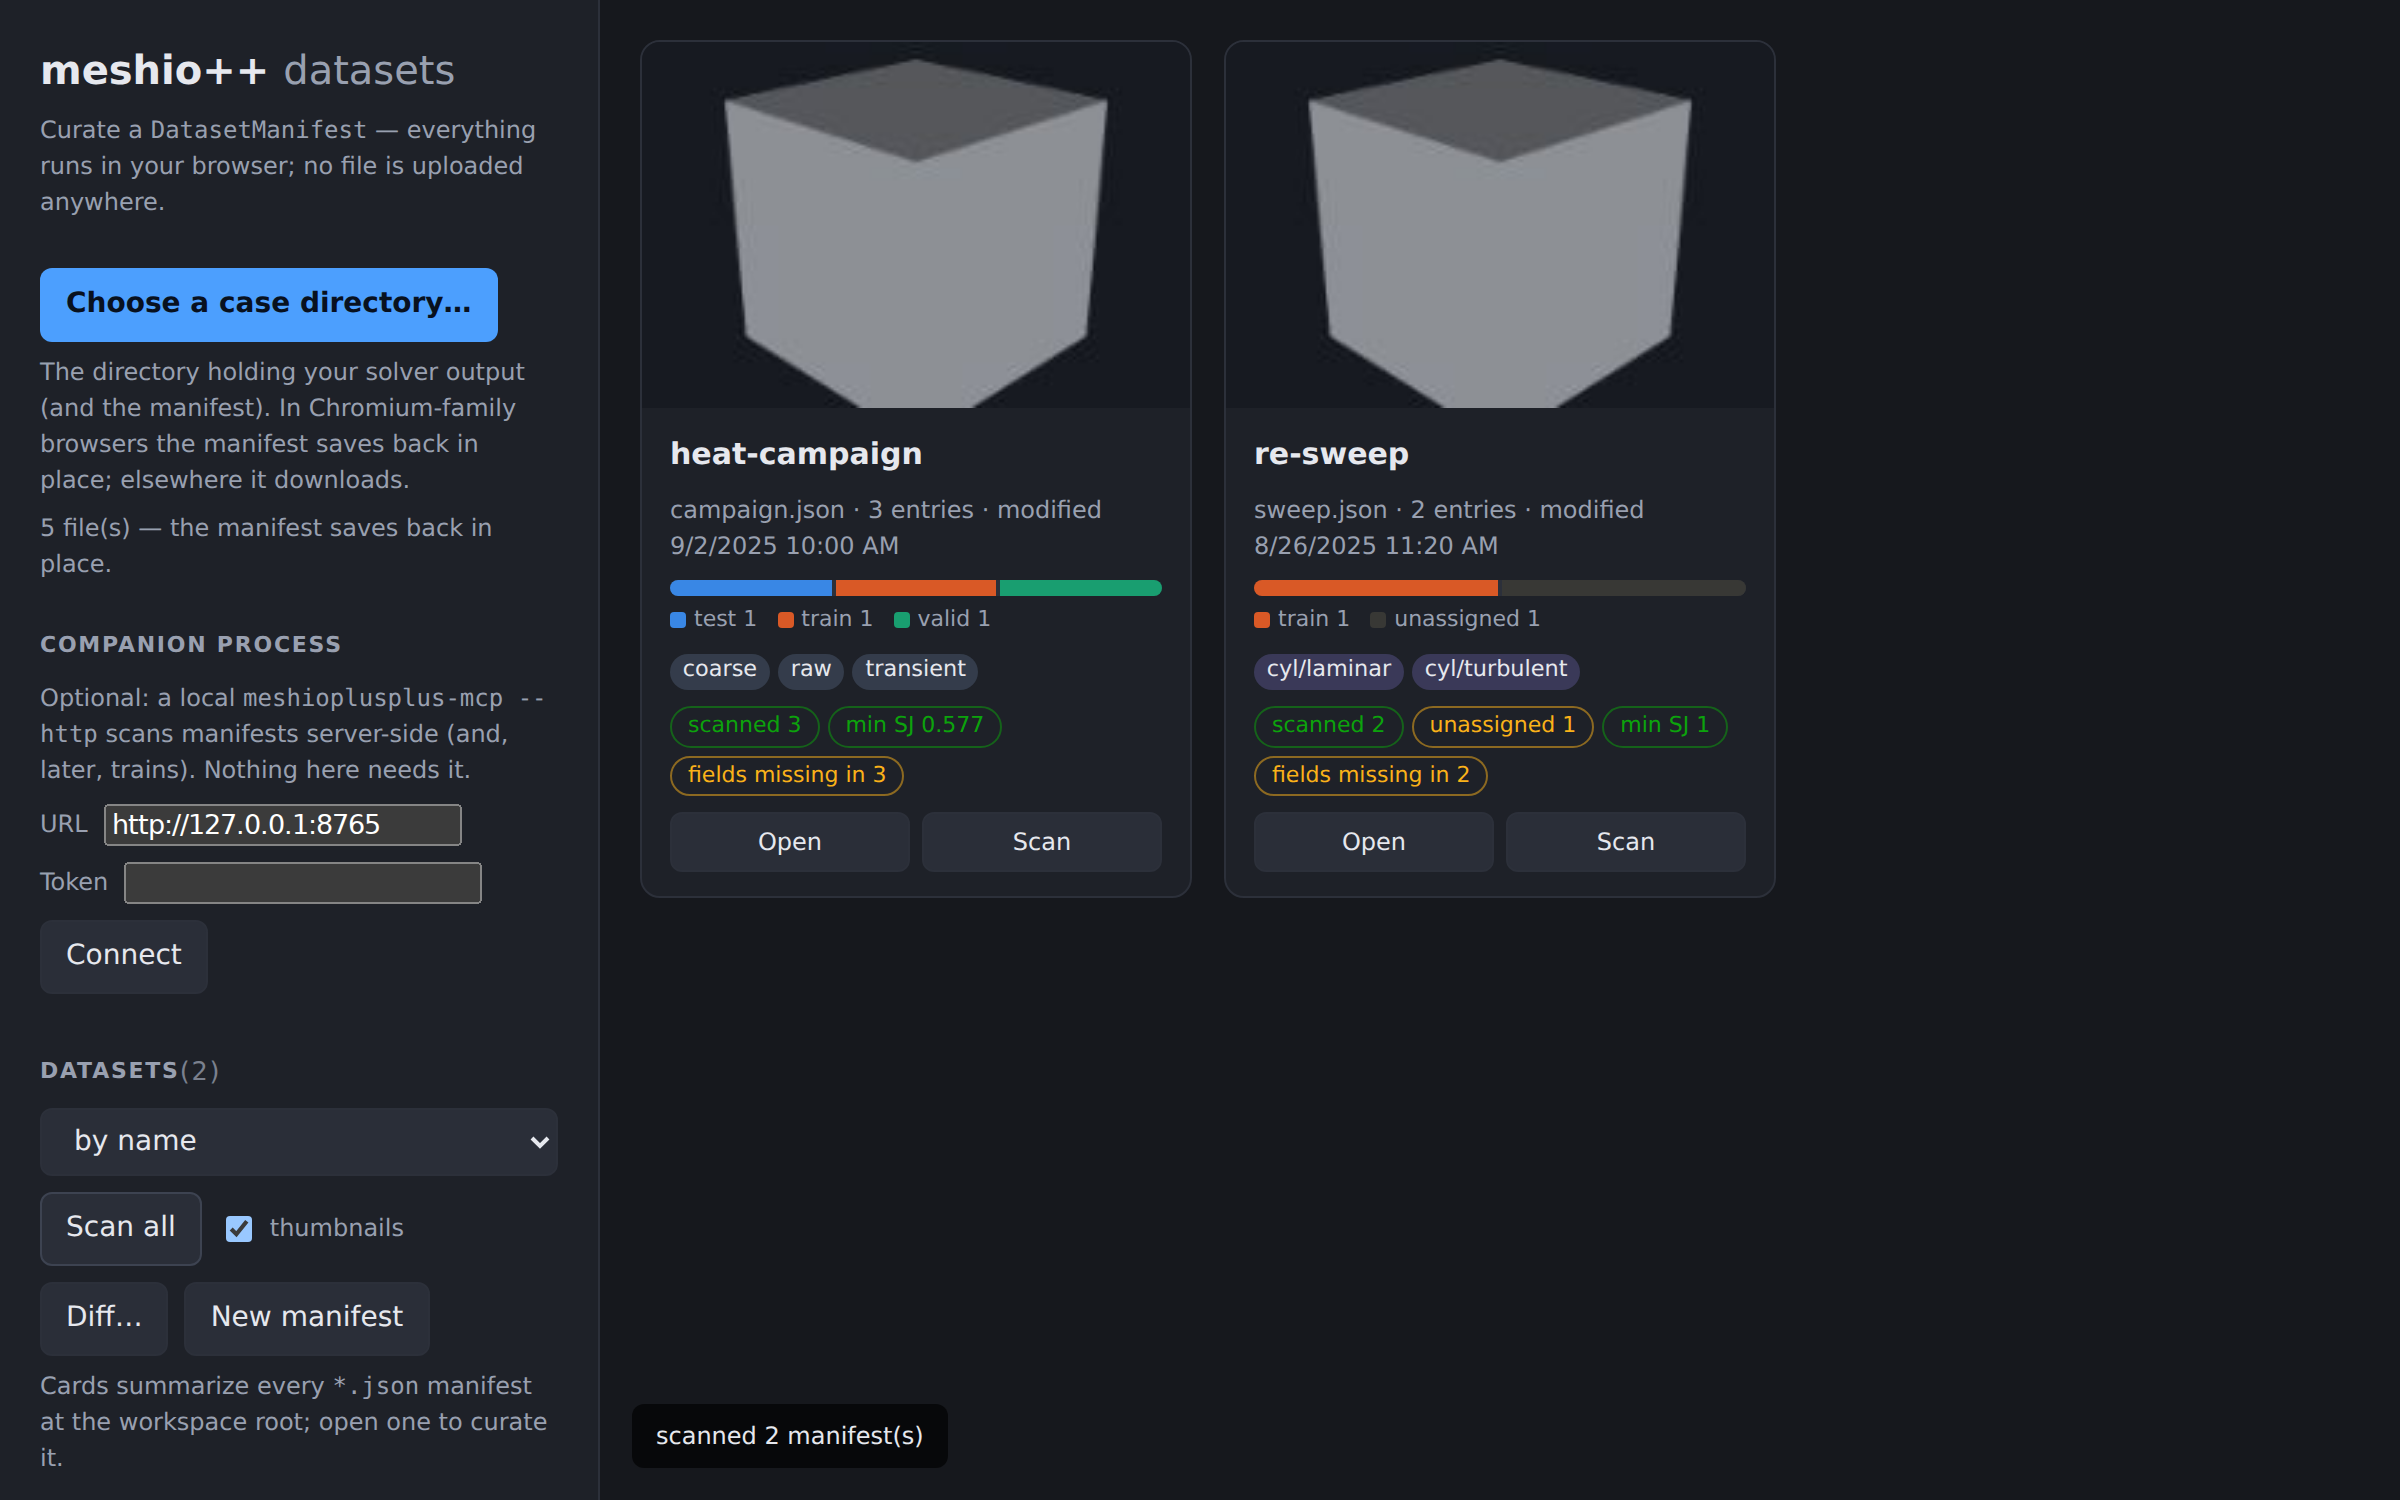Click the re-sweep cube thumbnail
Viewport: 2400px width, 1500px height.
pos(1500,225)
